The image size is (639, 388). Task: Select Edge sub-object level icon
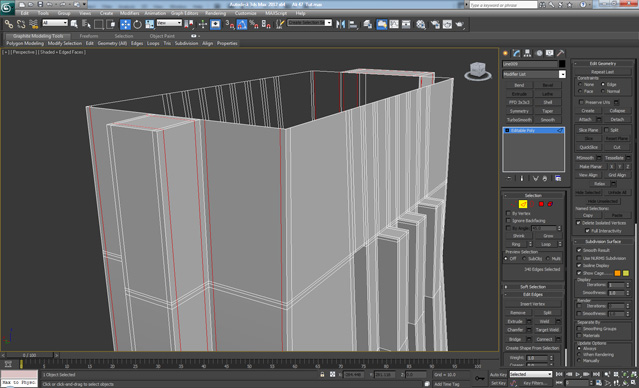pyautogui.click(x=523, y=204)
